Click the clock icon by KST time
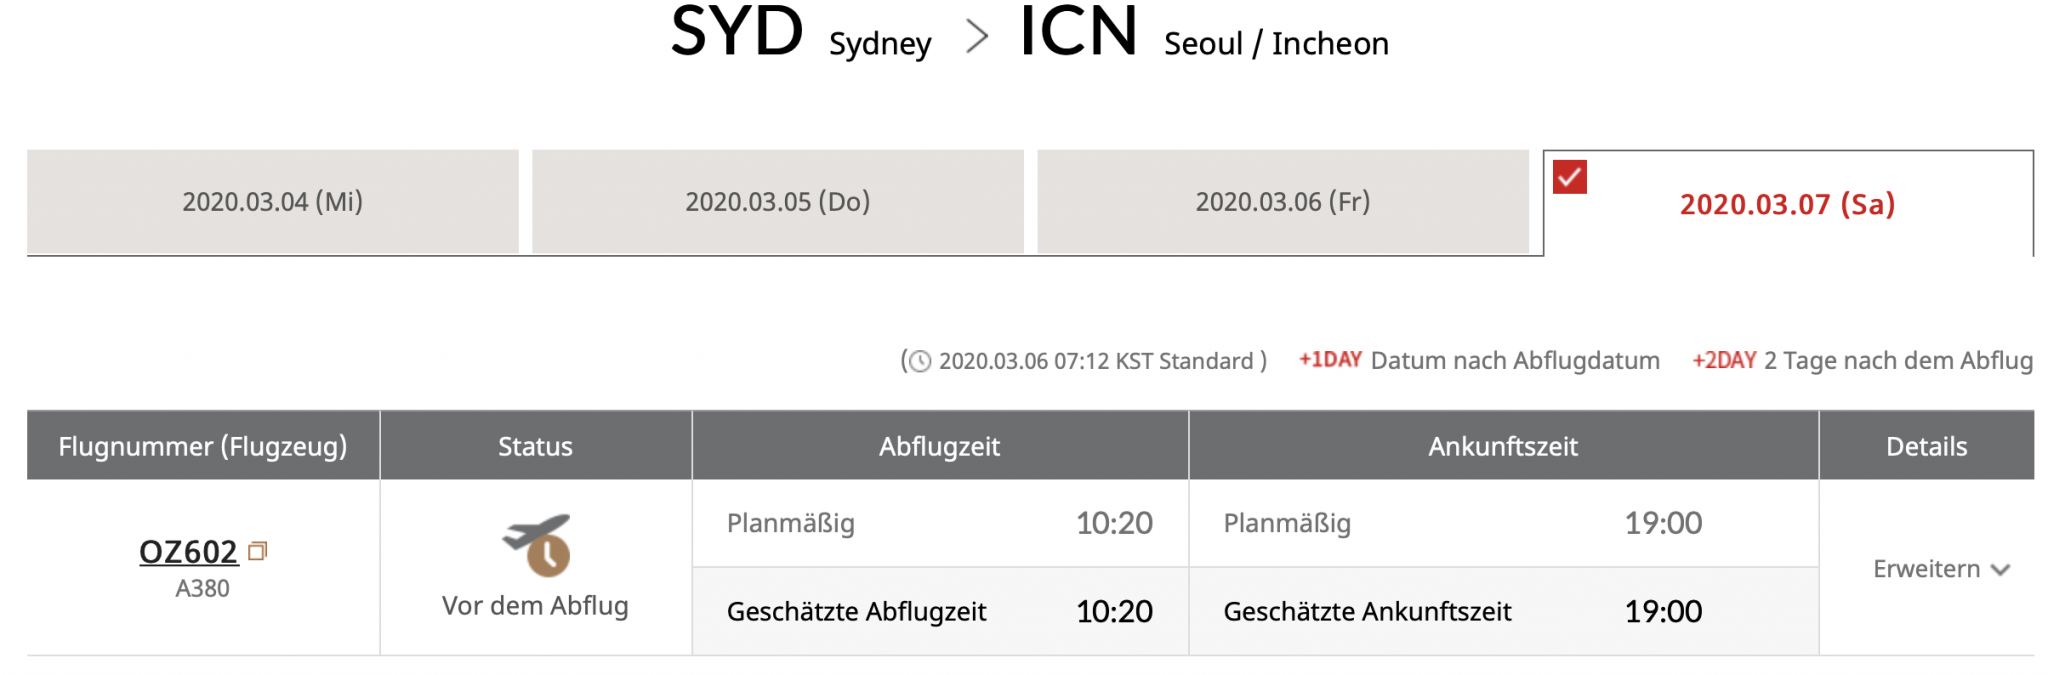 [x=919, y=361]
